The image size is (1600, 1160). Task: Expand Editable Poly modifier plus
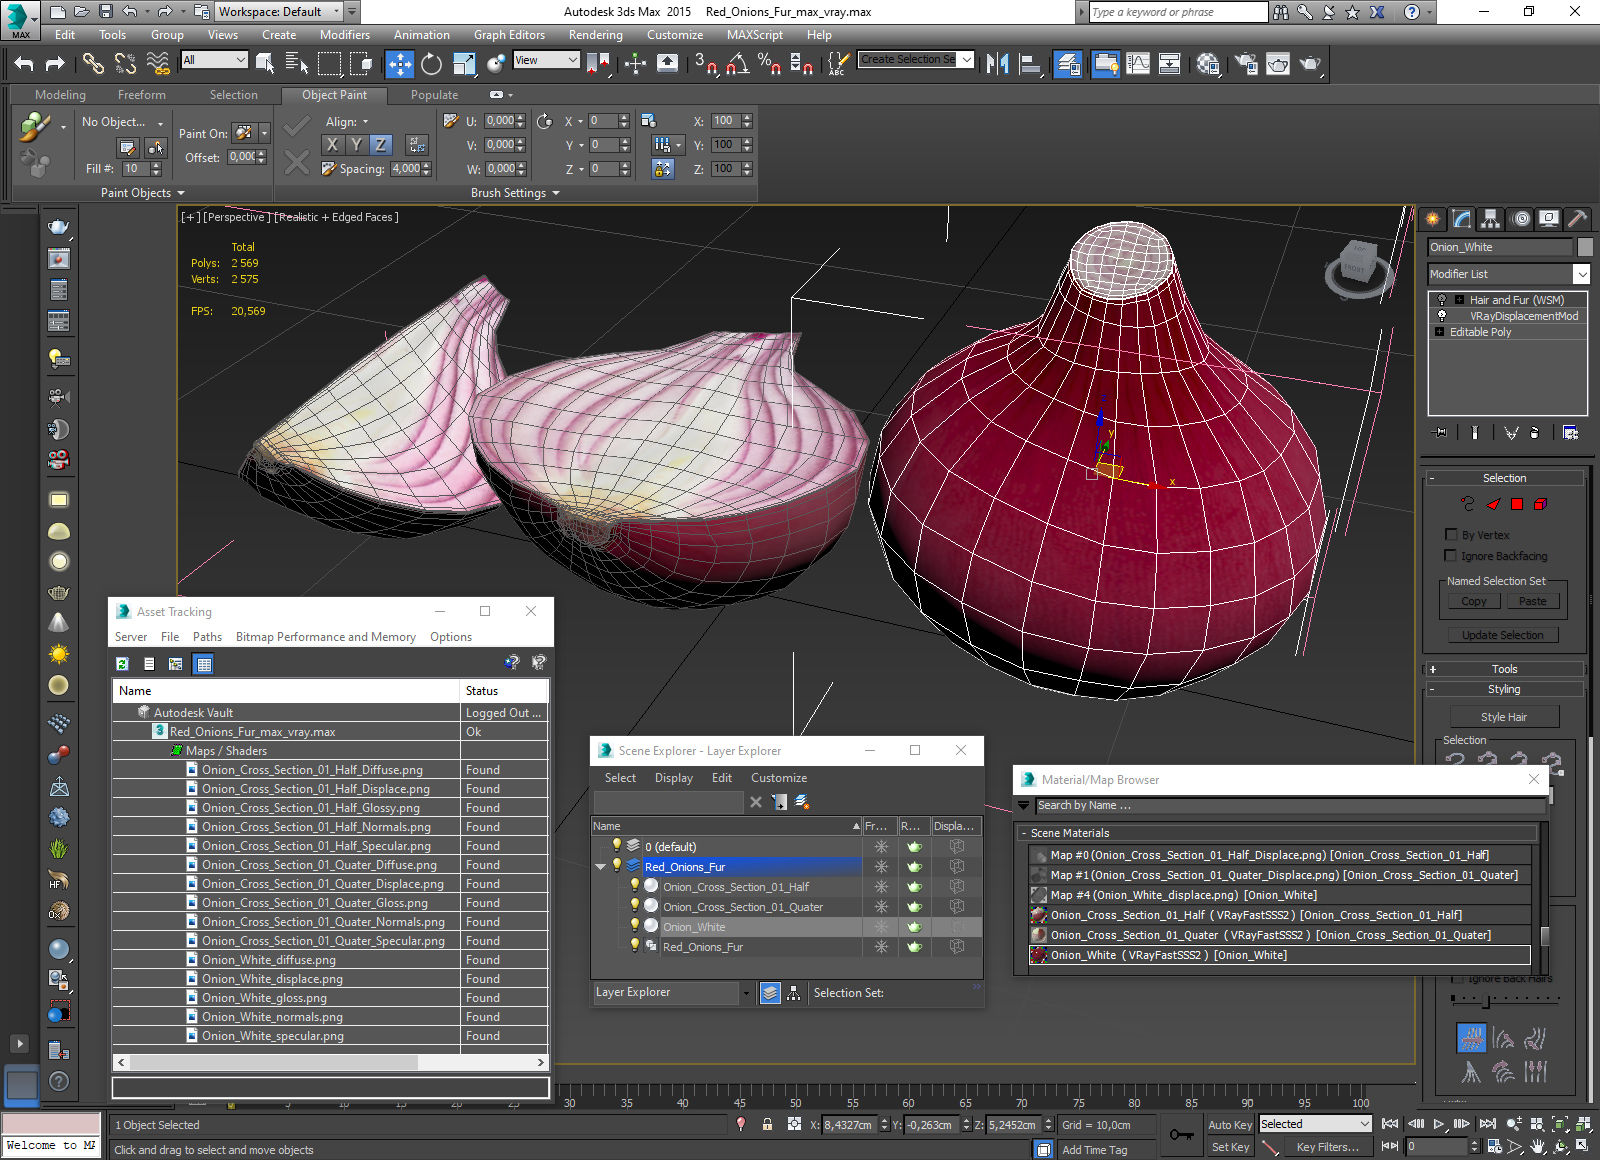point(1440,331)
